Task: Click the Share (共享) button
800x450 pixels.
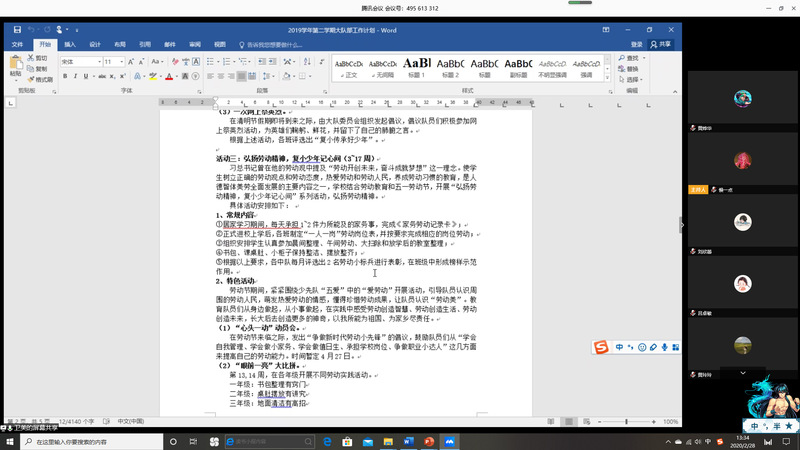Action: coord(661,44)
